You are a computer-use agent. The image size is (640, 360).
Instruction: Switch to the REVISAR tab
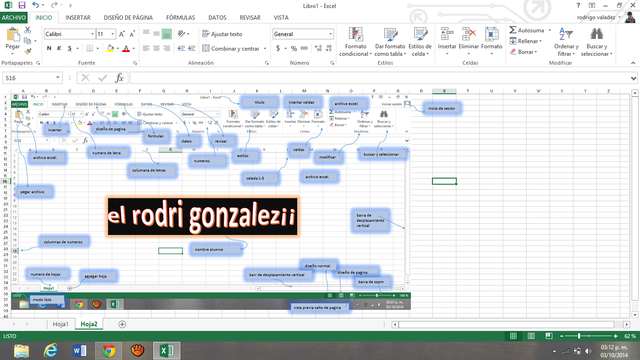[x=250, y=18]
